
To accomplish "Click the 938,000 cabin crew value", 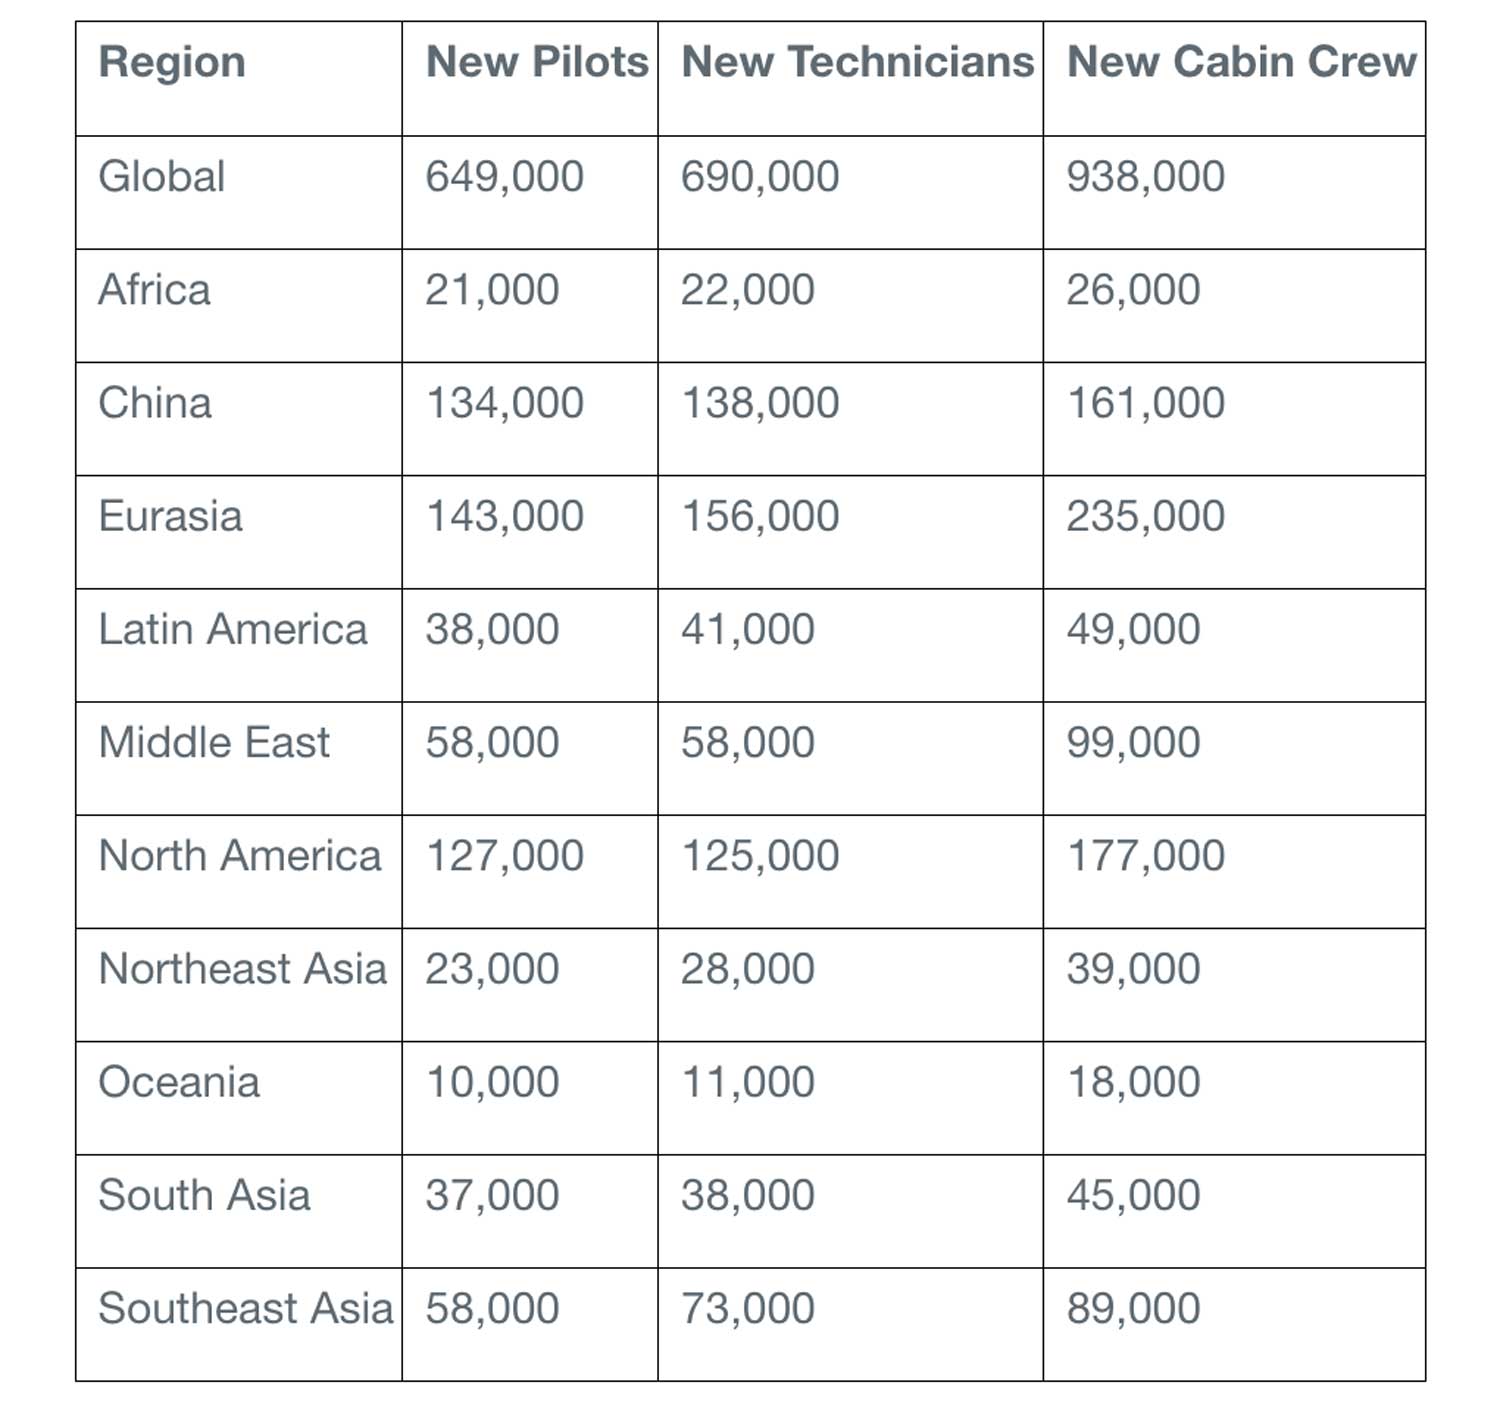I will coord(1145,176).
